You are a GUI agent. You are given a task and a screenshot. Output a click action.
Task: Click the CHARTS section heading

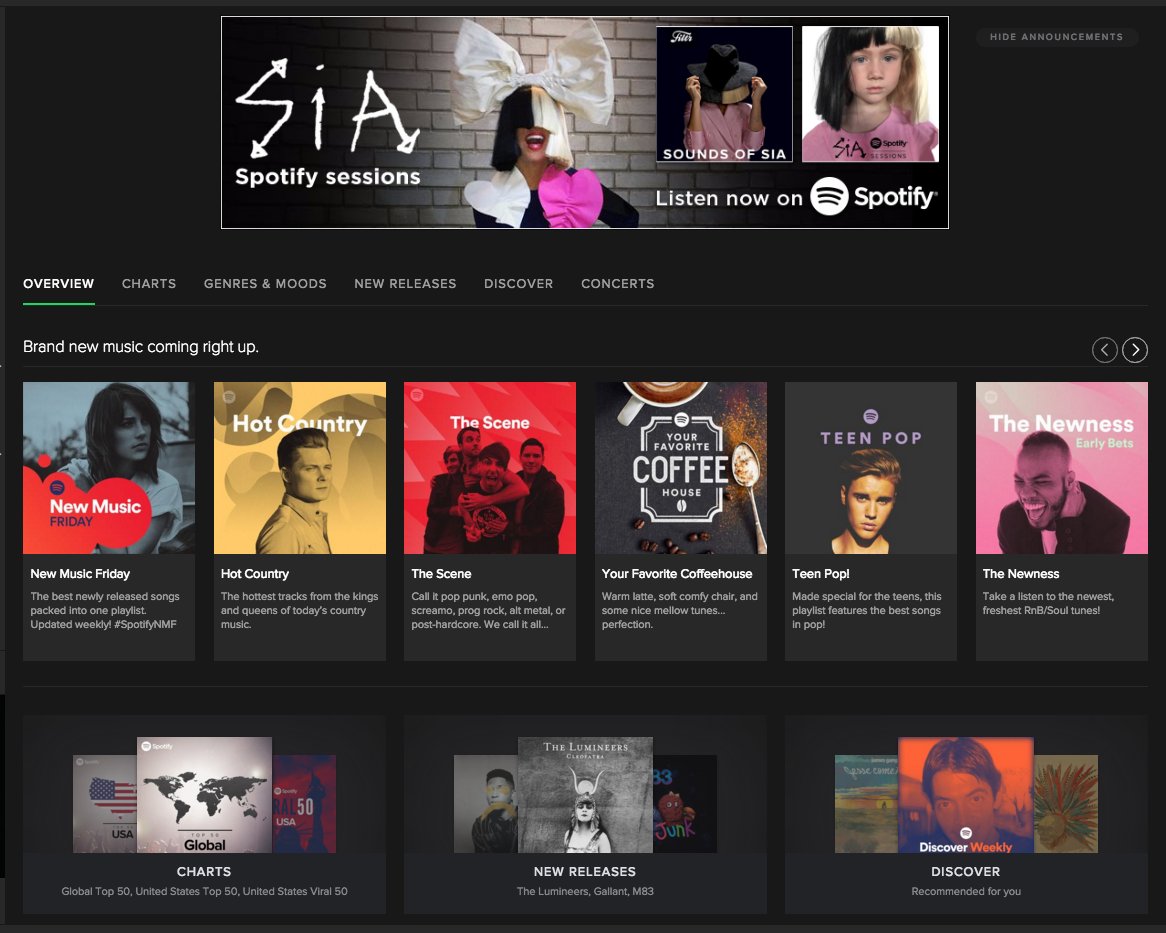pos(204,871)
